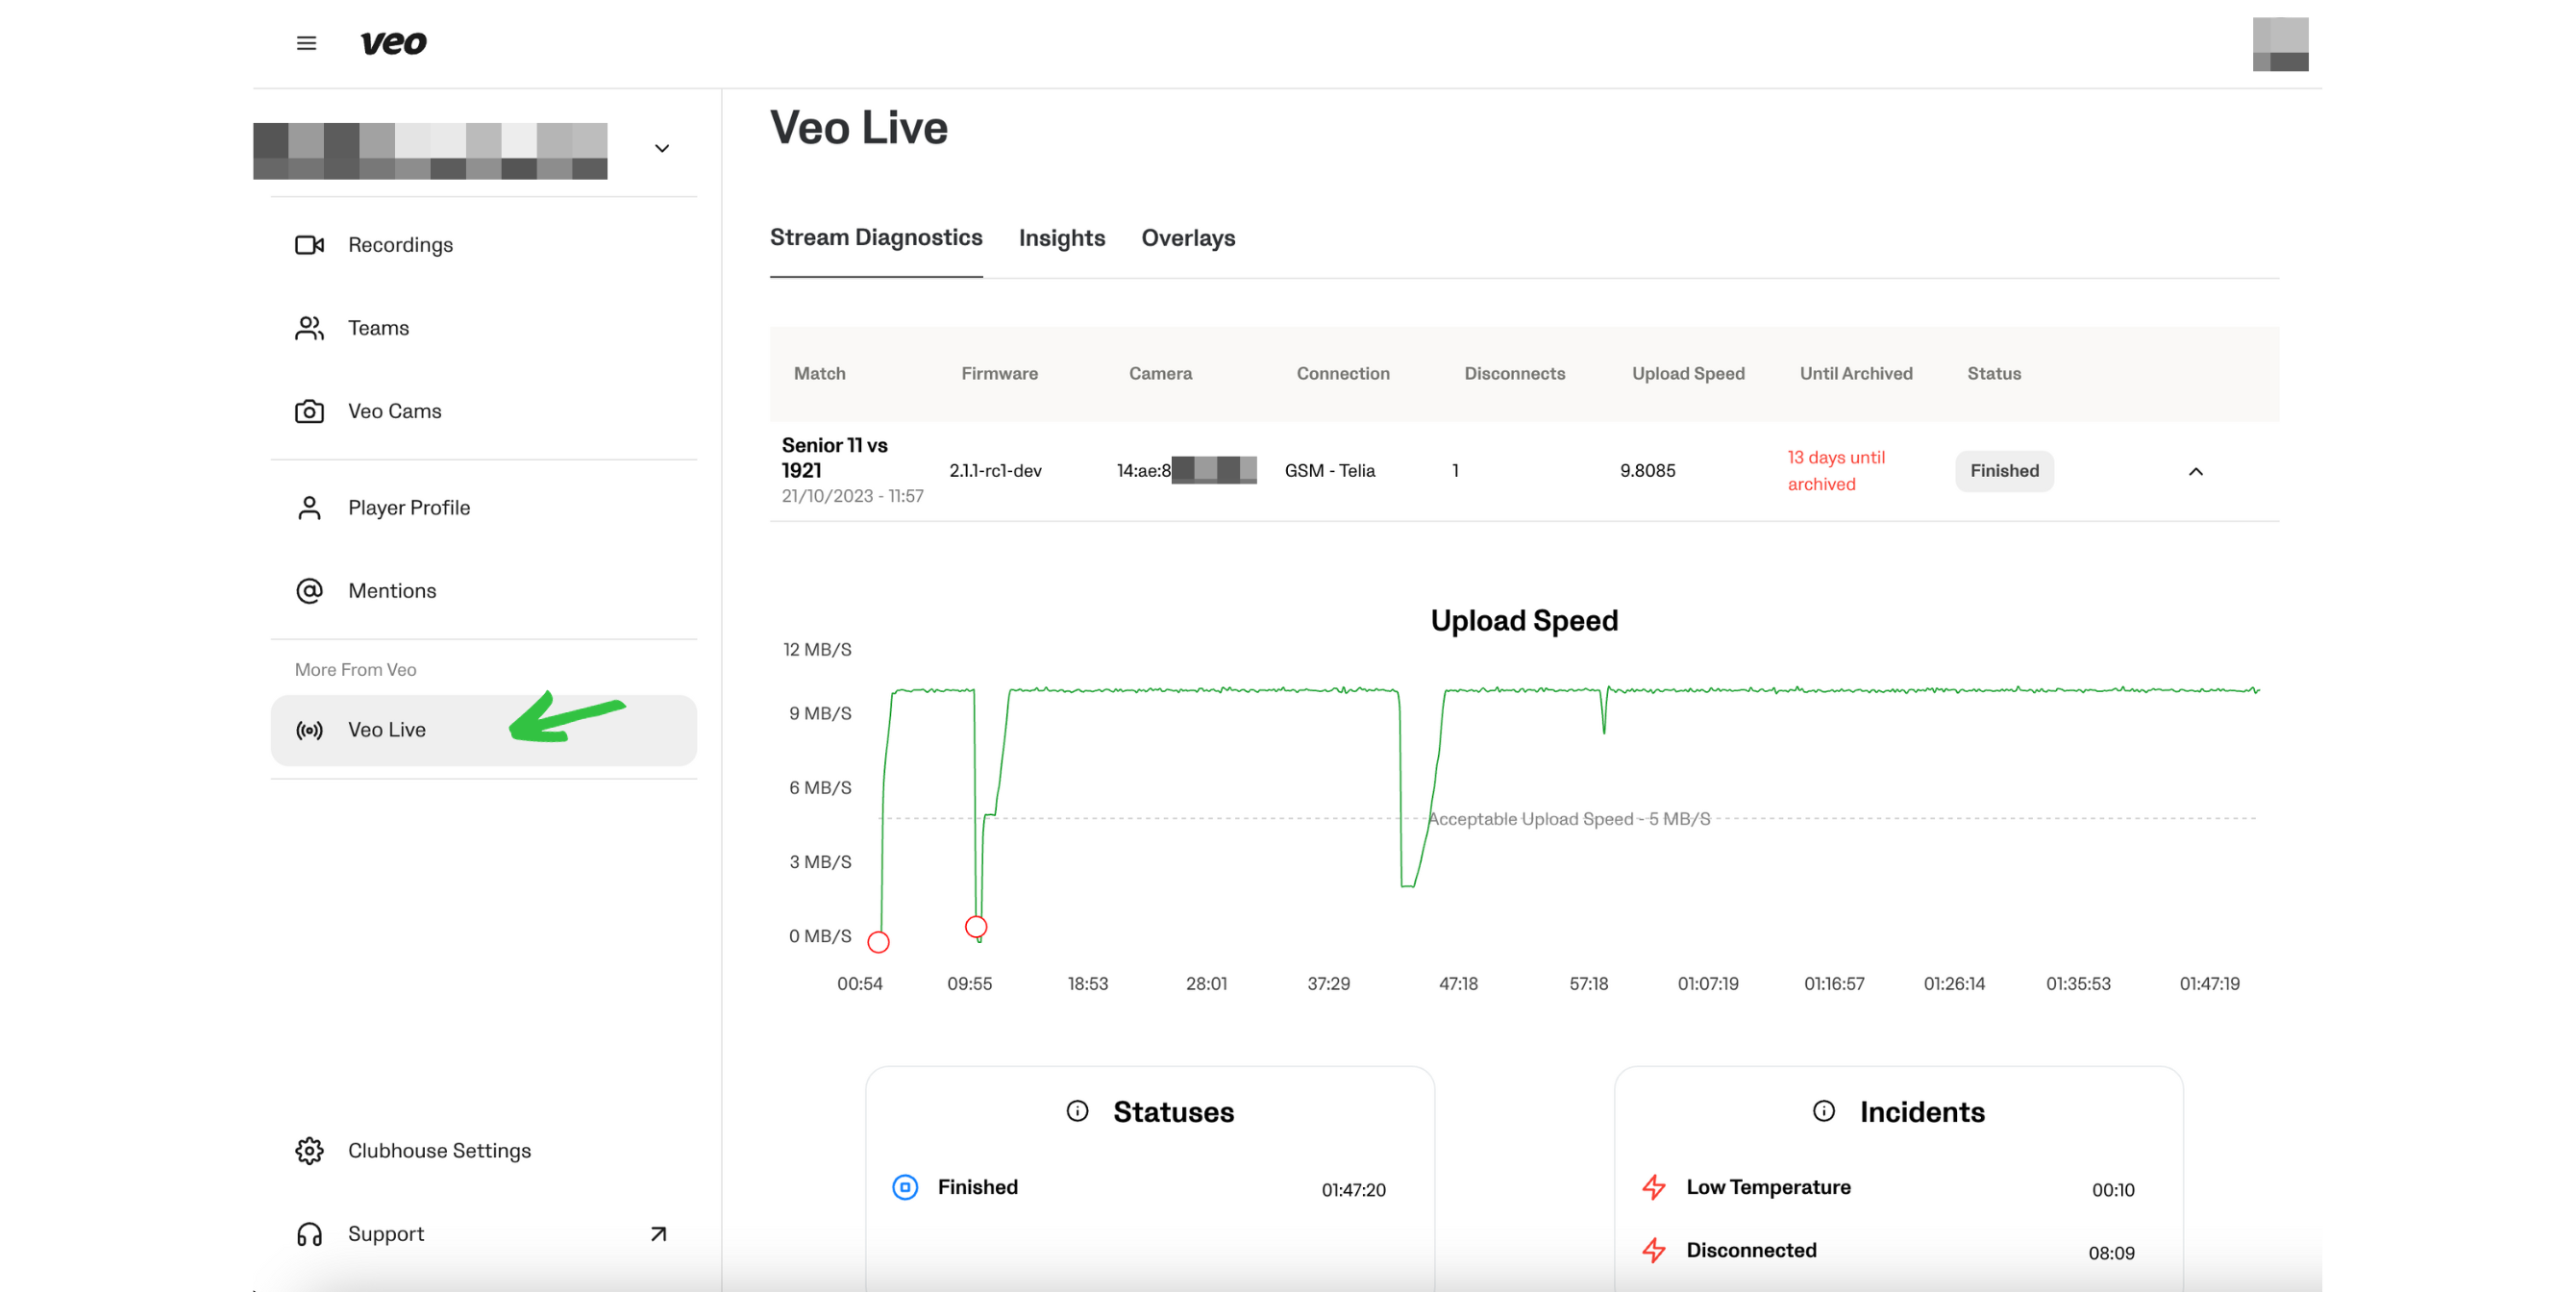Viewport: 2576px width, 1292px height.
Task: Click the Firmware column header
Action: coord(999,373)
